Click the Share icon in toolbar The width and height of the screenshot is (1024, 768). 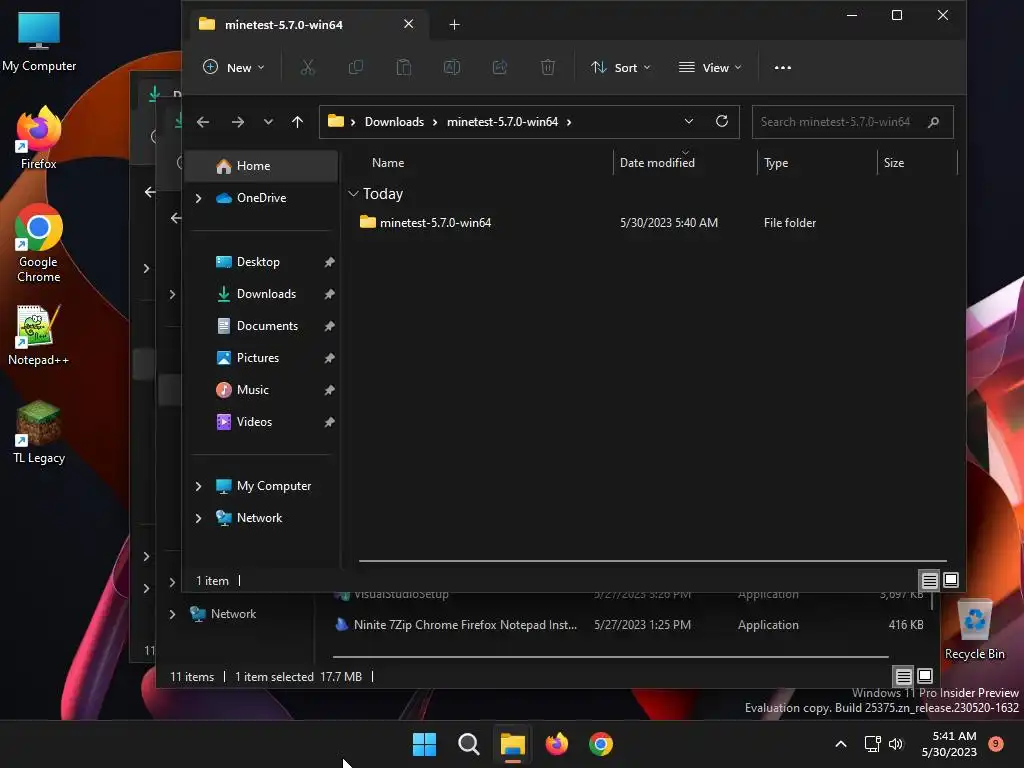[500, 67]
